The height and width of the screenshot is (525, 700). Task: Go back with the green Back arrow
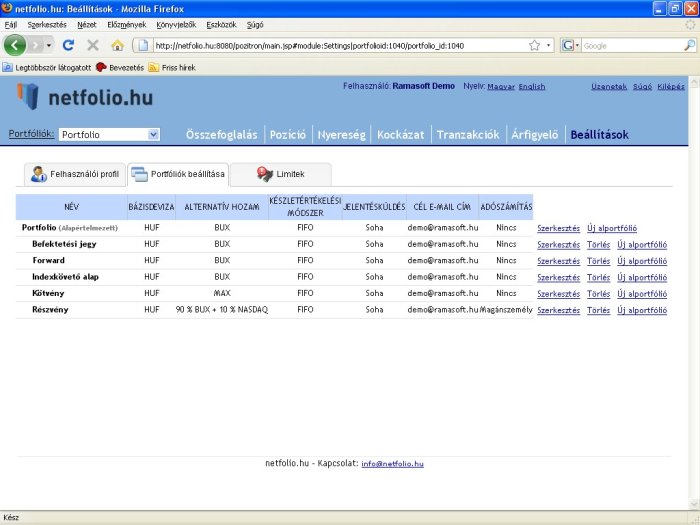coord(15,45)
